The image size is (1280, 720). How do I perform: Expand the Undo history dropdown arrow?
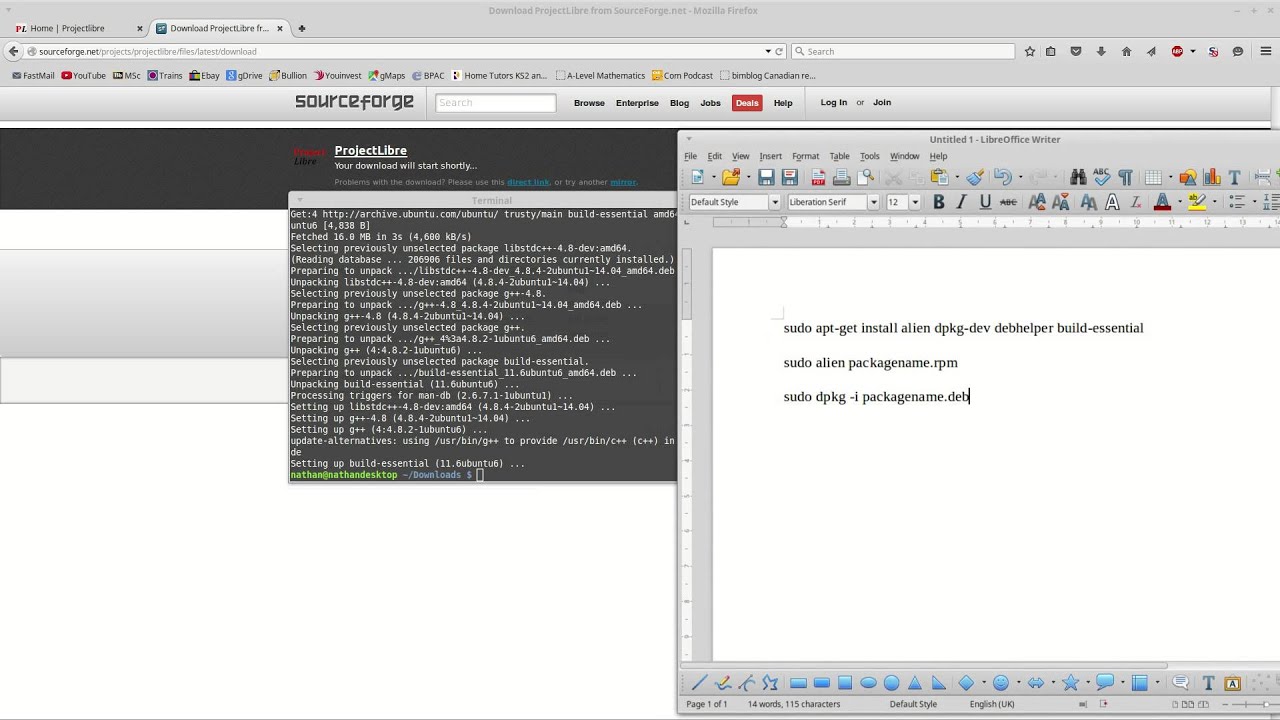[1021, 177]
